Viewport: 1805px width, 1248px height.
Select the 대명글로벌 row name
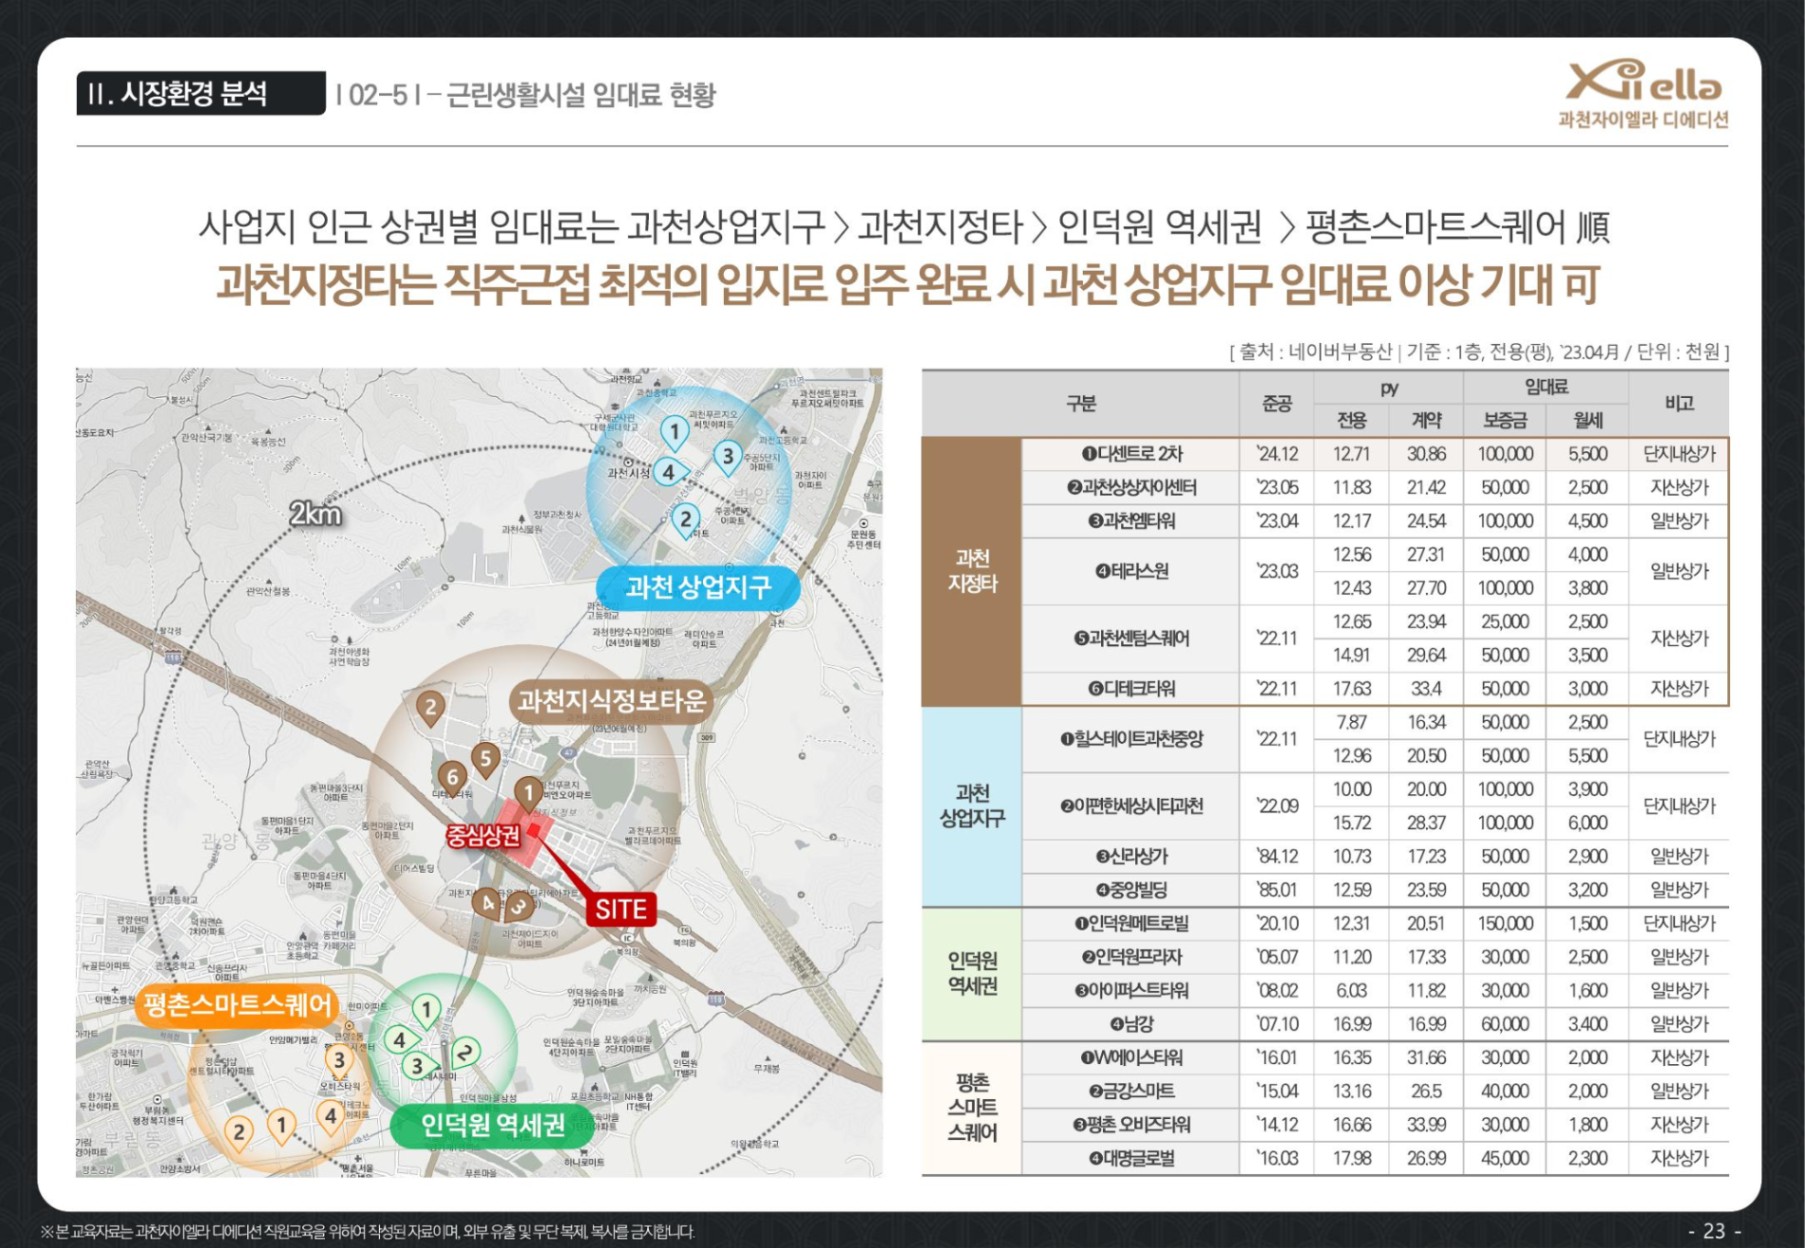pyautogui.click(x=1131, y=1158)
